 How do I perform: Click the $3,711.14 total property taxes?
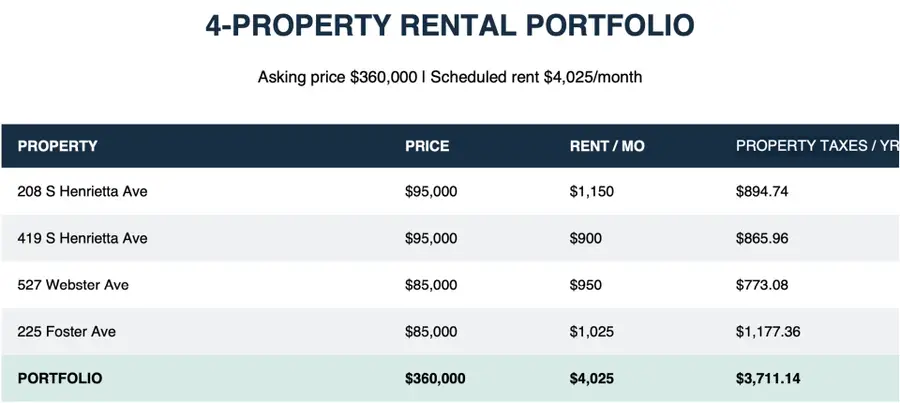pos(768,378)
